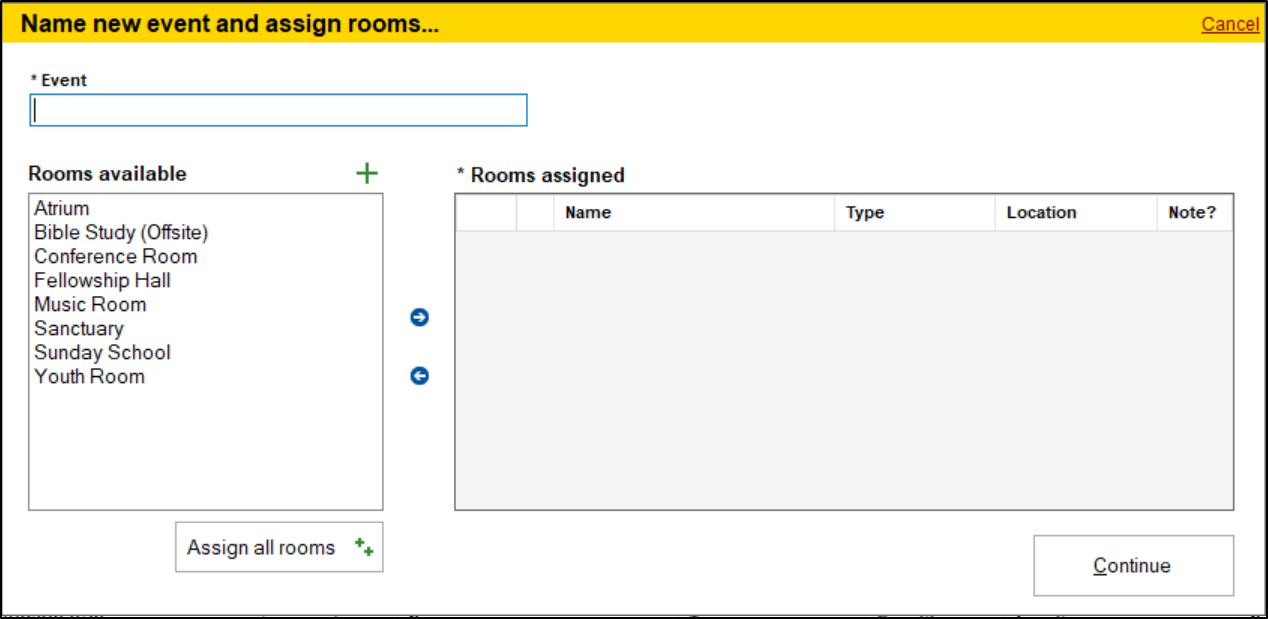1268x619 pixels.
Task: Focus the Event name text field
Action: [x=278, y=110]
